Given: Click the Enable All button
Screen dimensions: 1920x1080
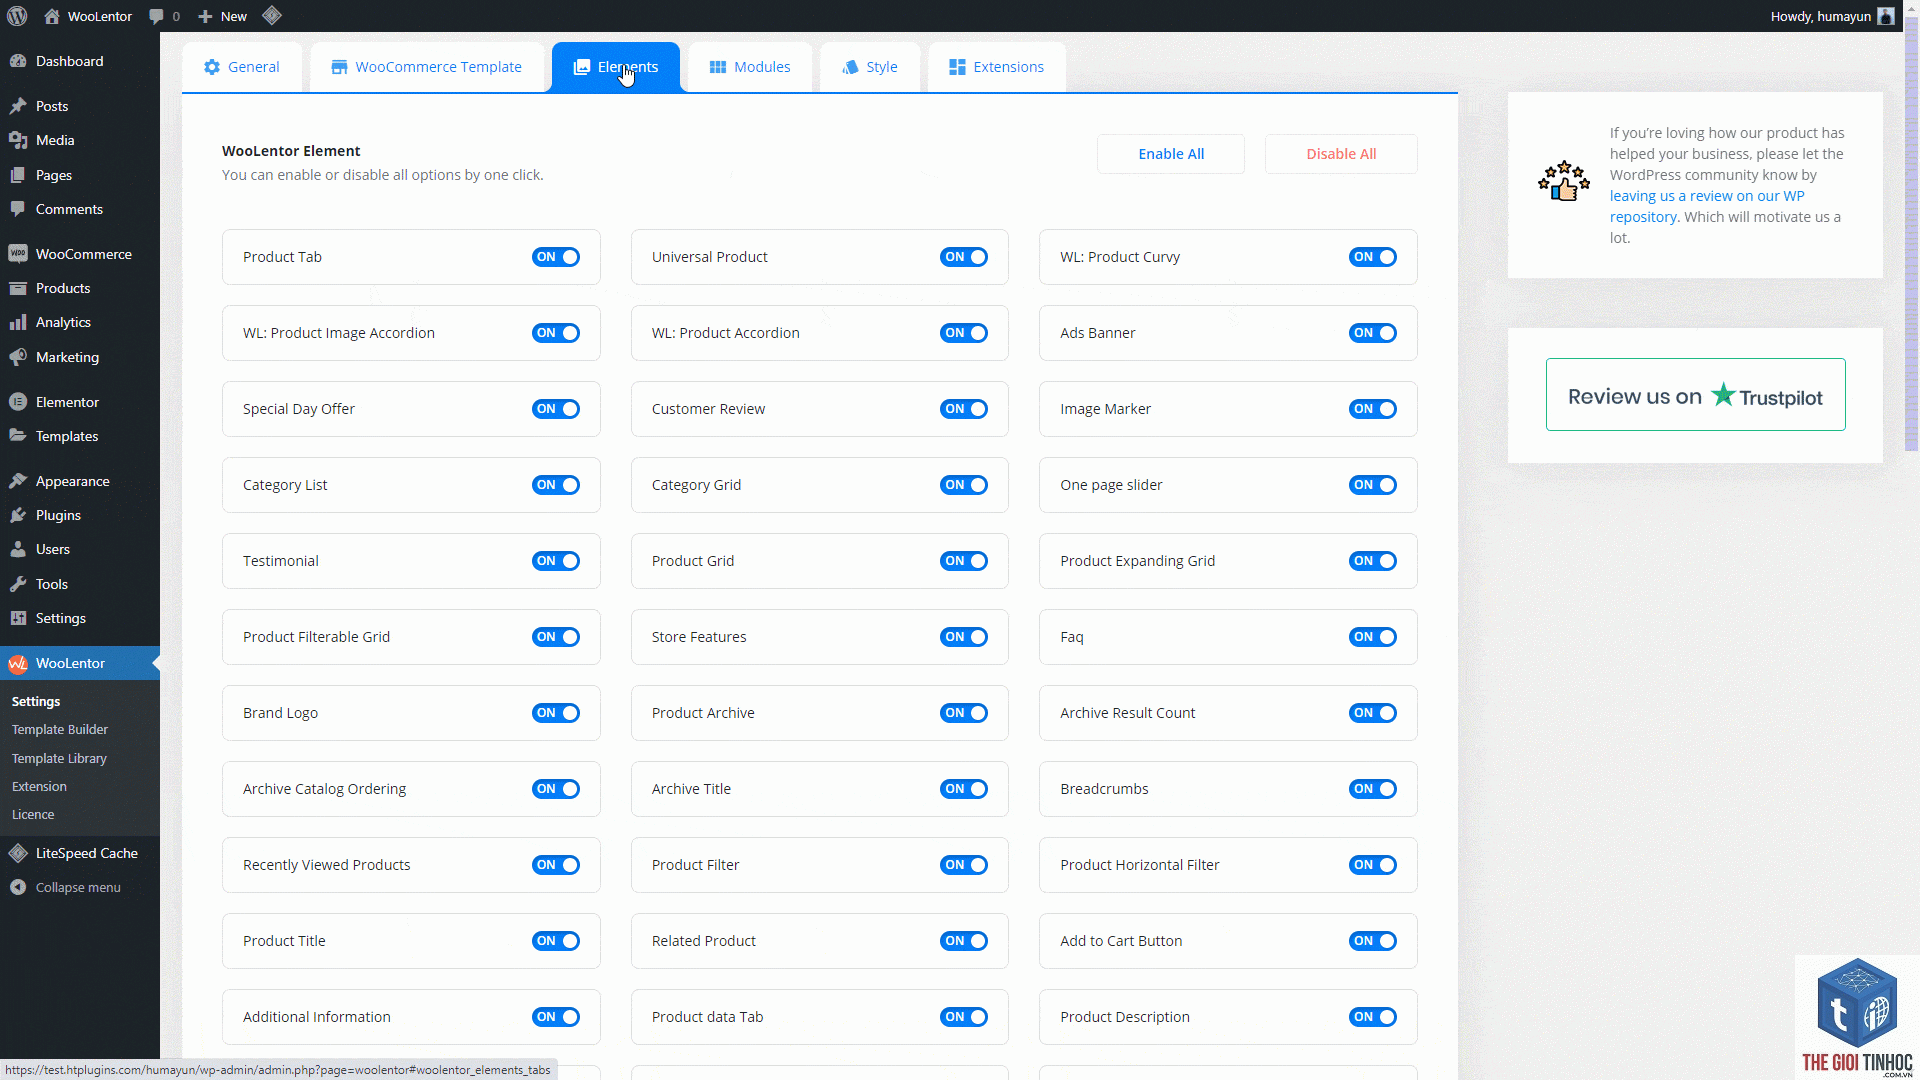Looking at the screenshot, I should [x=1171, y=154].
